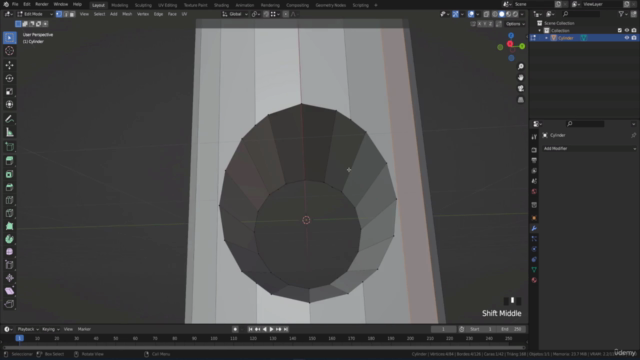Toggle show overlays button
Screen dimensions: 640x360
[471, 14]
